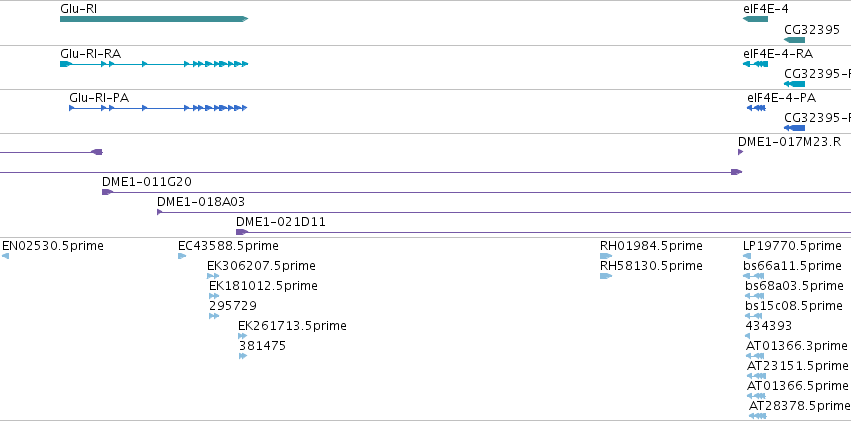Click the AT01366.3prime EST glyph

(x=756, y=356)
